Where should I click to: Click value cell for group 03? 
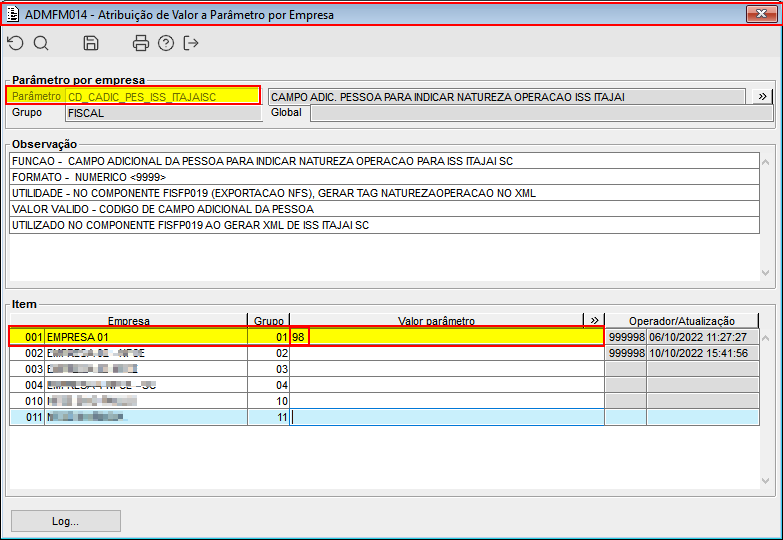coord(447,369)
